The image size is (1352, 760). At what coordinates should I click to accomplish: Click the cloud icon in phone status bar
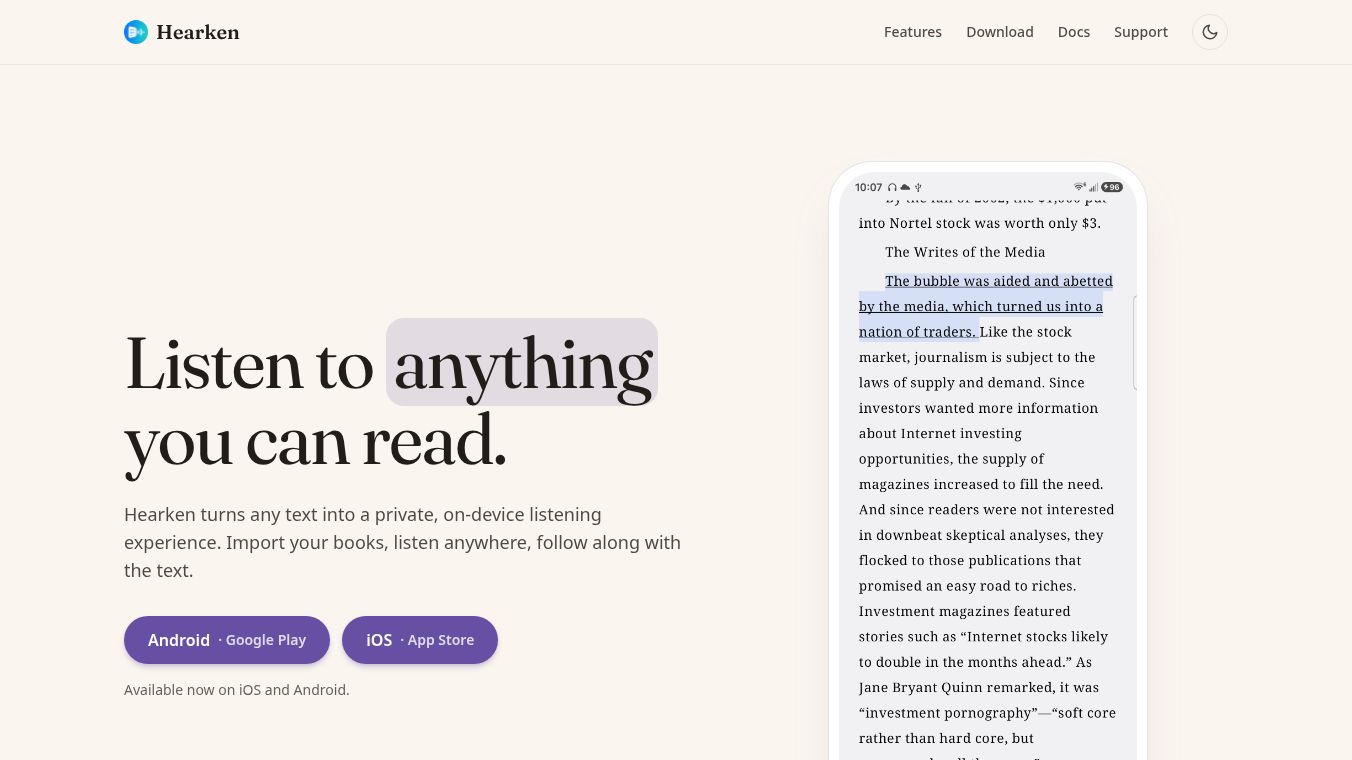pos(905,187)
